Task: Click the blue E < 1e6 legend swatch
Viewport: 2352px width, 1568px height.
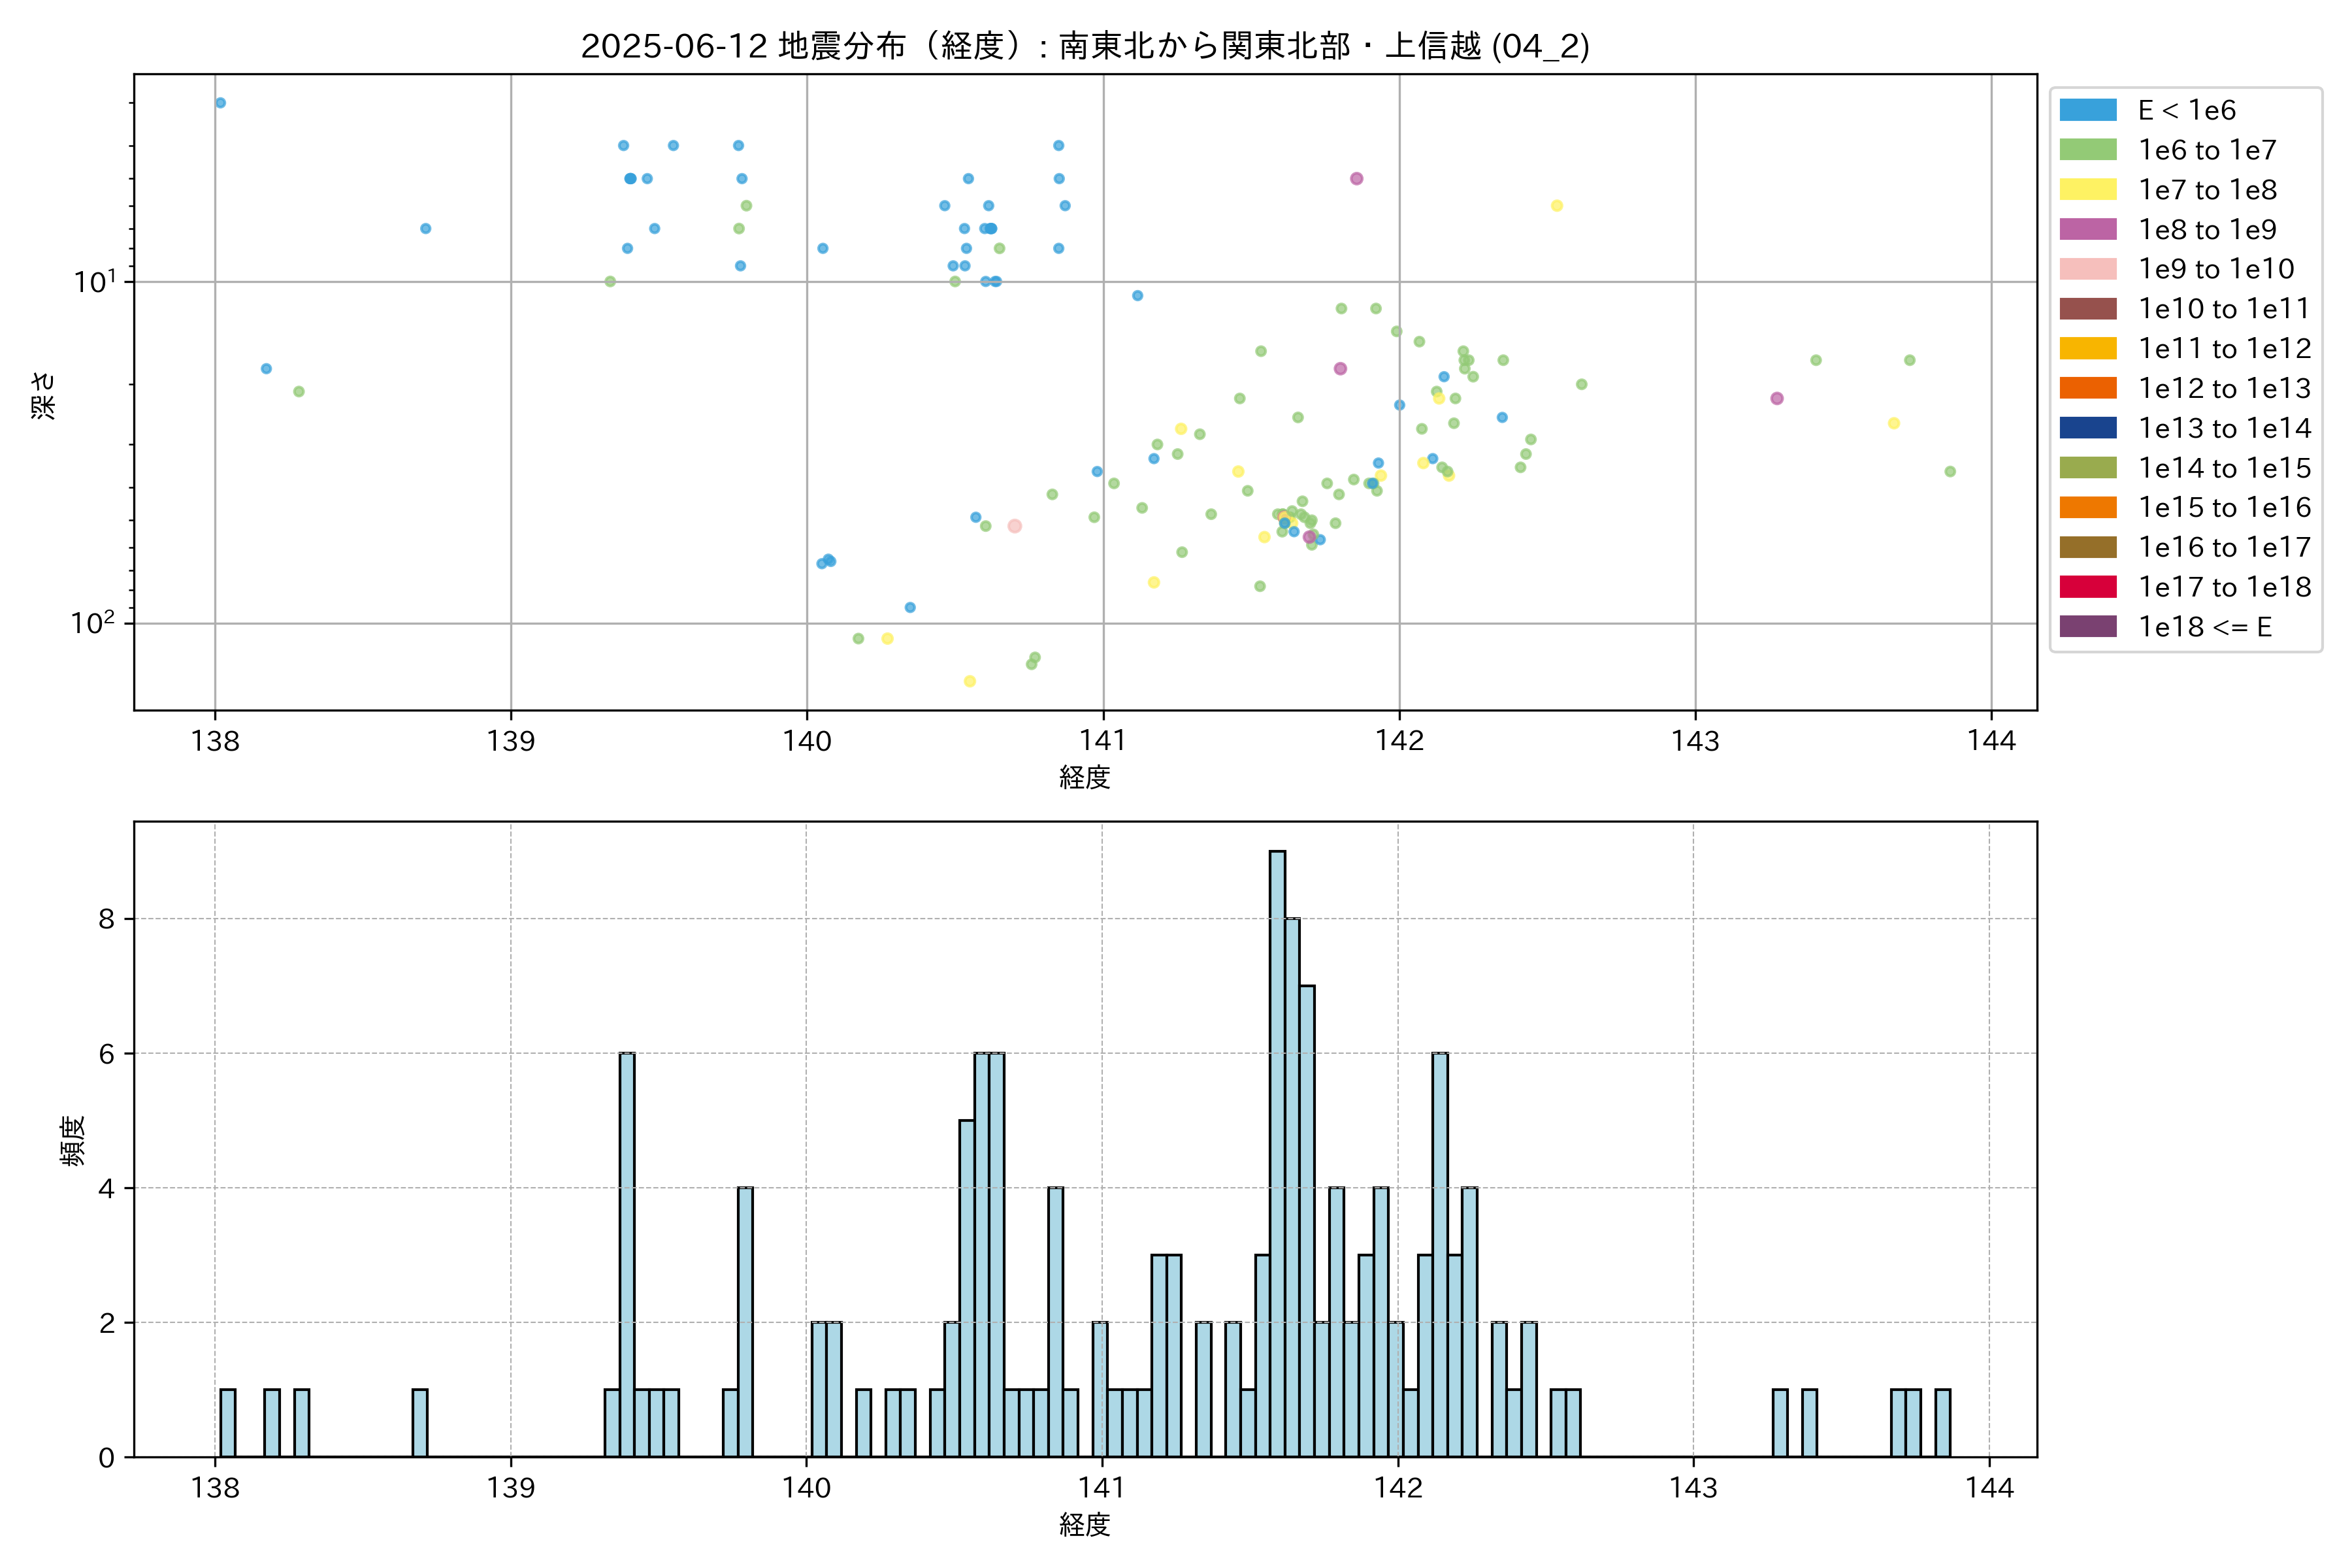Action: point(2088,110)
